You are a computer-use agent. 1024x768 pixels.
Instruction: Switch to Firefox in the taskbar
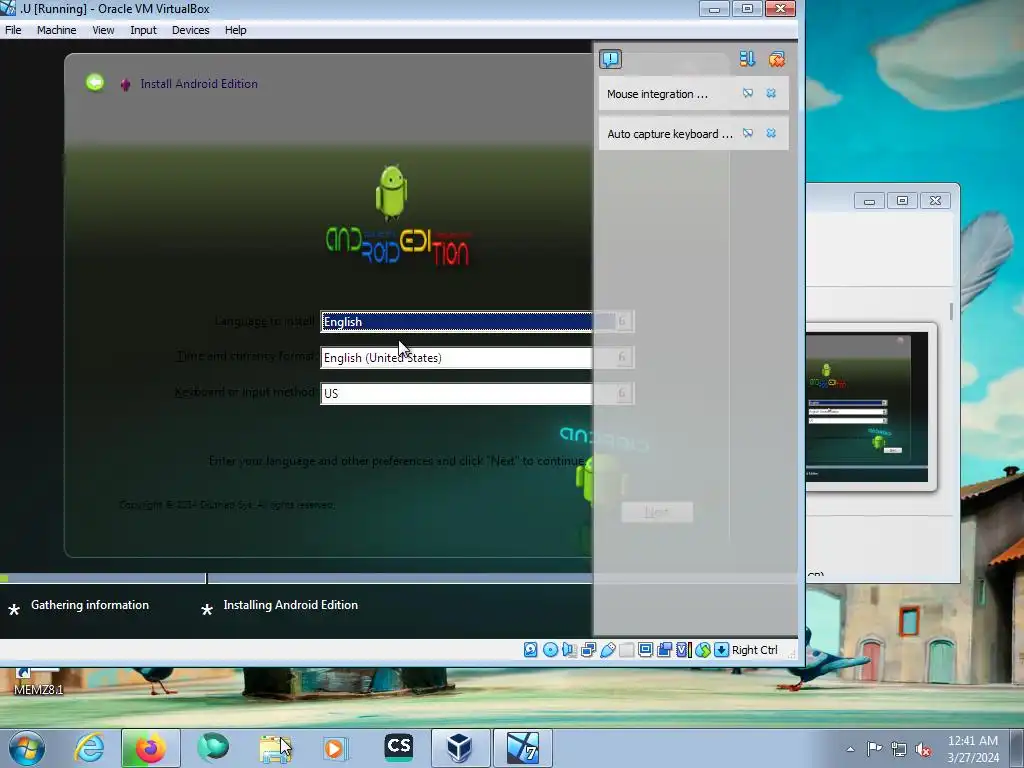tap(150, 748)
